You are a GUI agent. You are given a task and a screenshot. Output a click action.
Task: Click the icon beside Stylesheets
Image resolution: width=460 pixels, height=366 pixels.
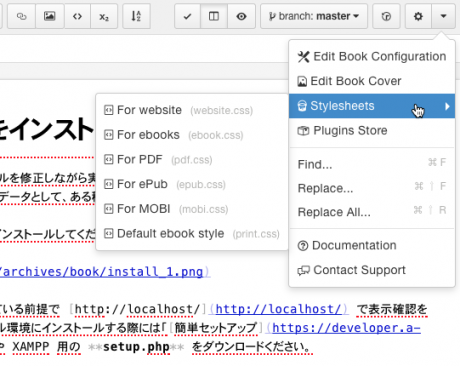pyautogui.click(x=302, y=106)
